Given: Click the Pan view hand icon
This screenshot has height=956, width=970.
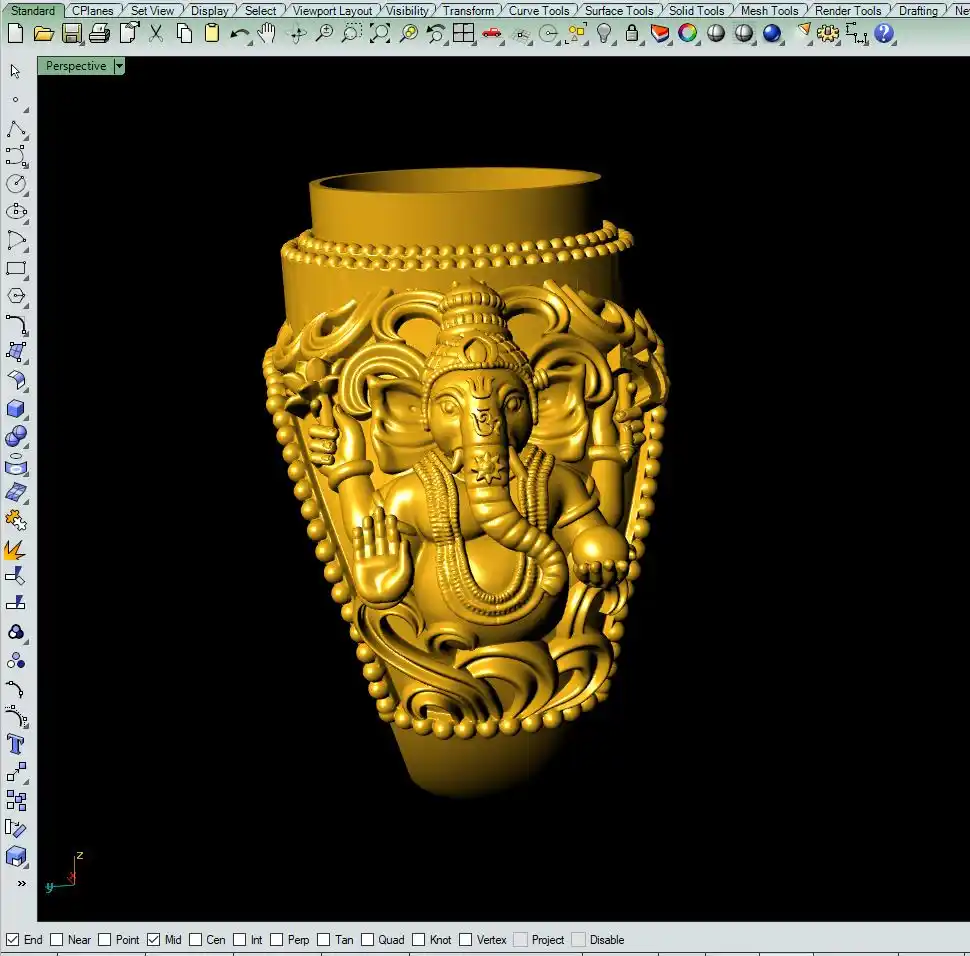Looking at the screenshot, I should [x=267, y=33].
